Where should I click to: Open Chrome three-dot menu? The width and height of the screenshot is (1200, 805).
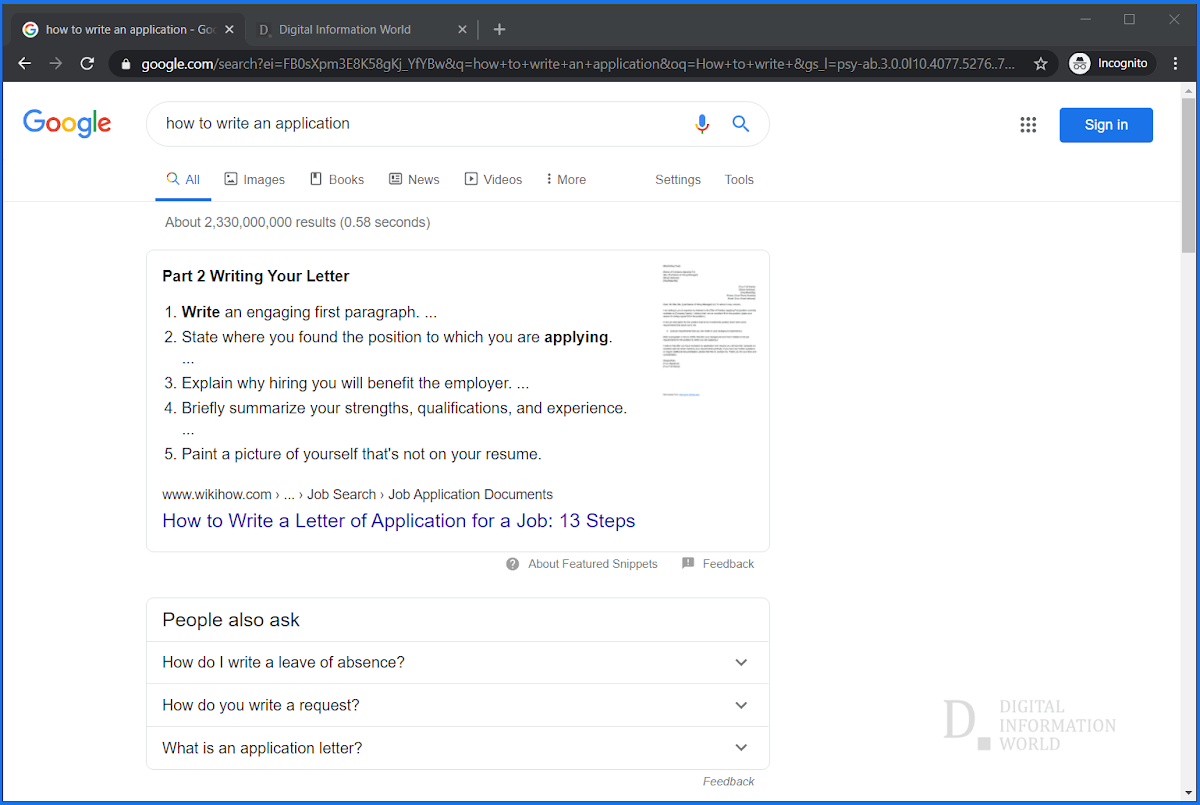pyautogui.click(x=1176, y=63)
